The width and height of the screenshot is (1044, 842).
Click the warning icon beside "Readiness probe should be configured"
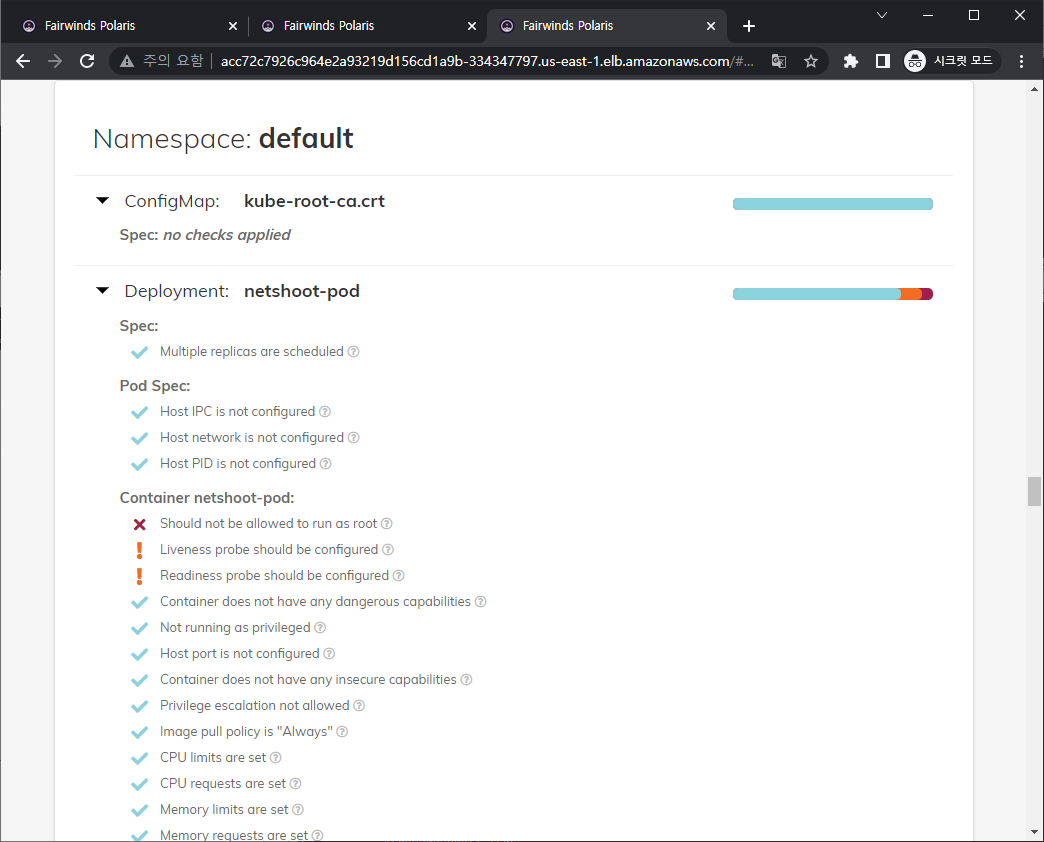point(140,575)
